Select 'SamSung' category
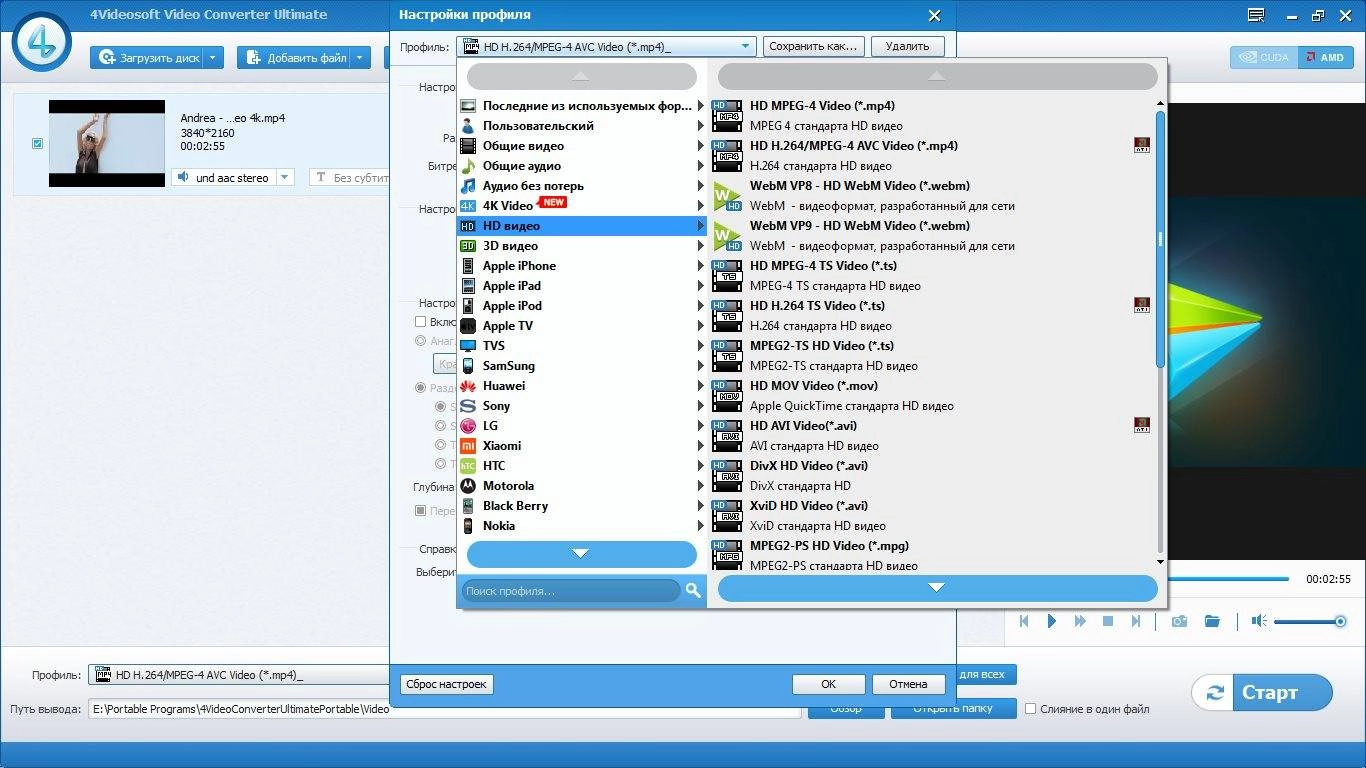1366x768 pixels. point(582,366)
